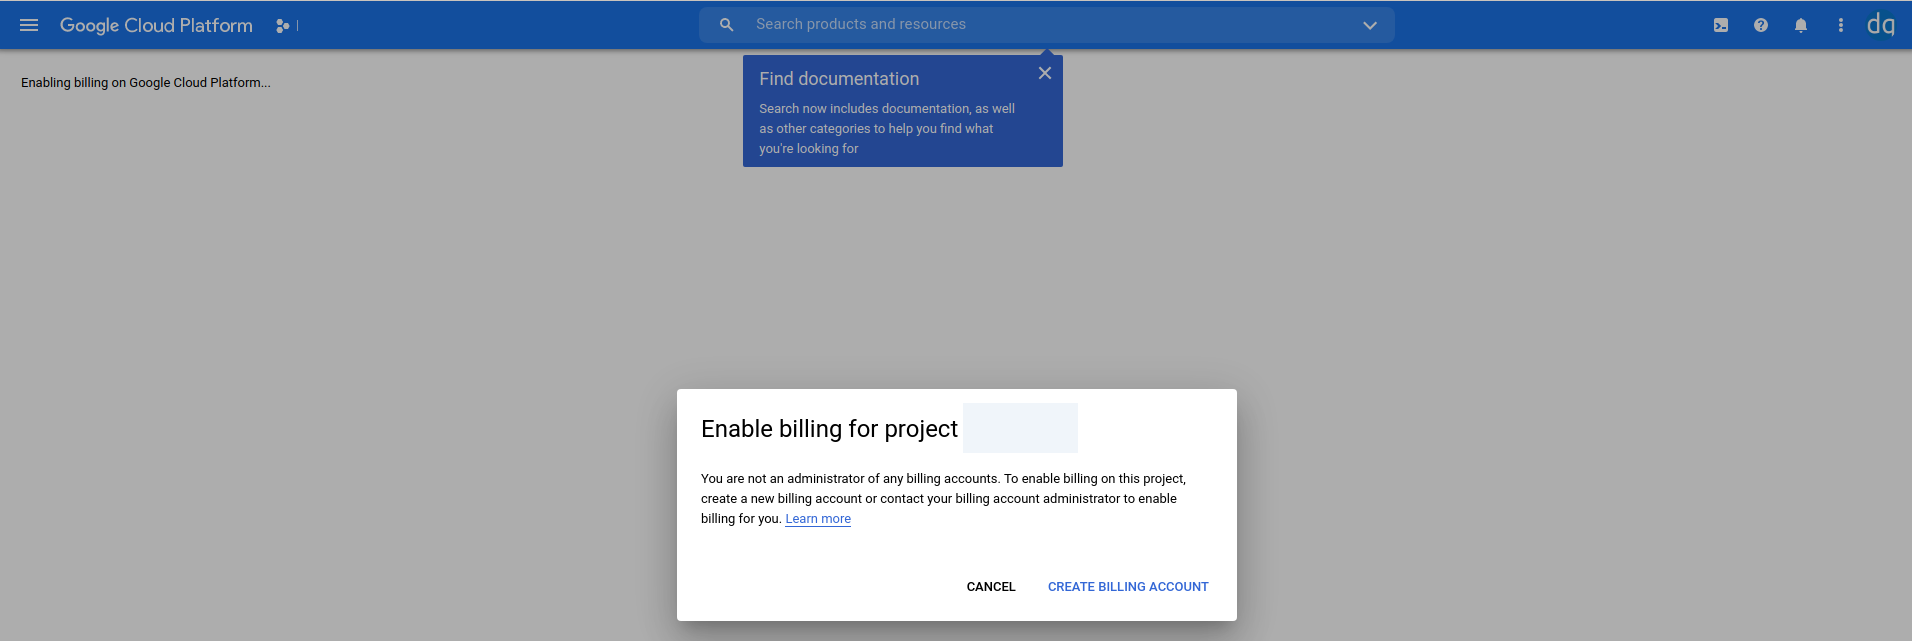The image size is (1912, 641).
Task: Open the hamburger navigation menu
Action: pos(29,25)
